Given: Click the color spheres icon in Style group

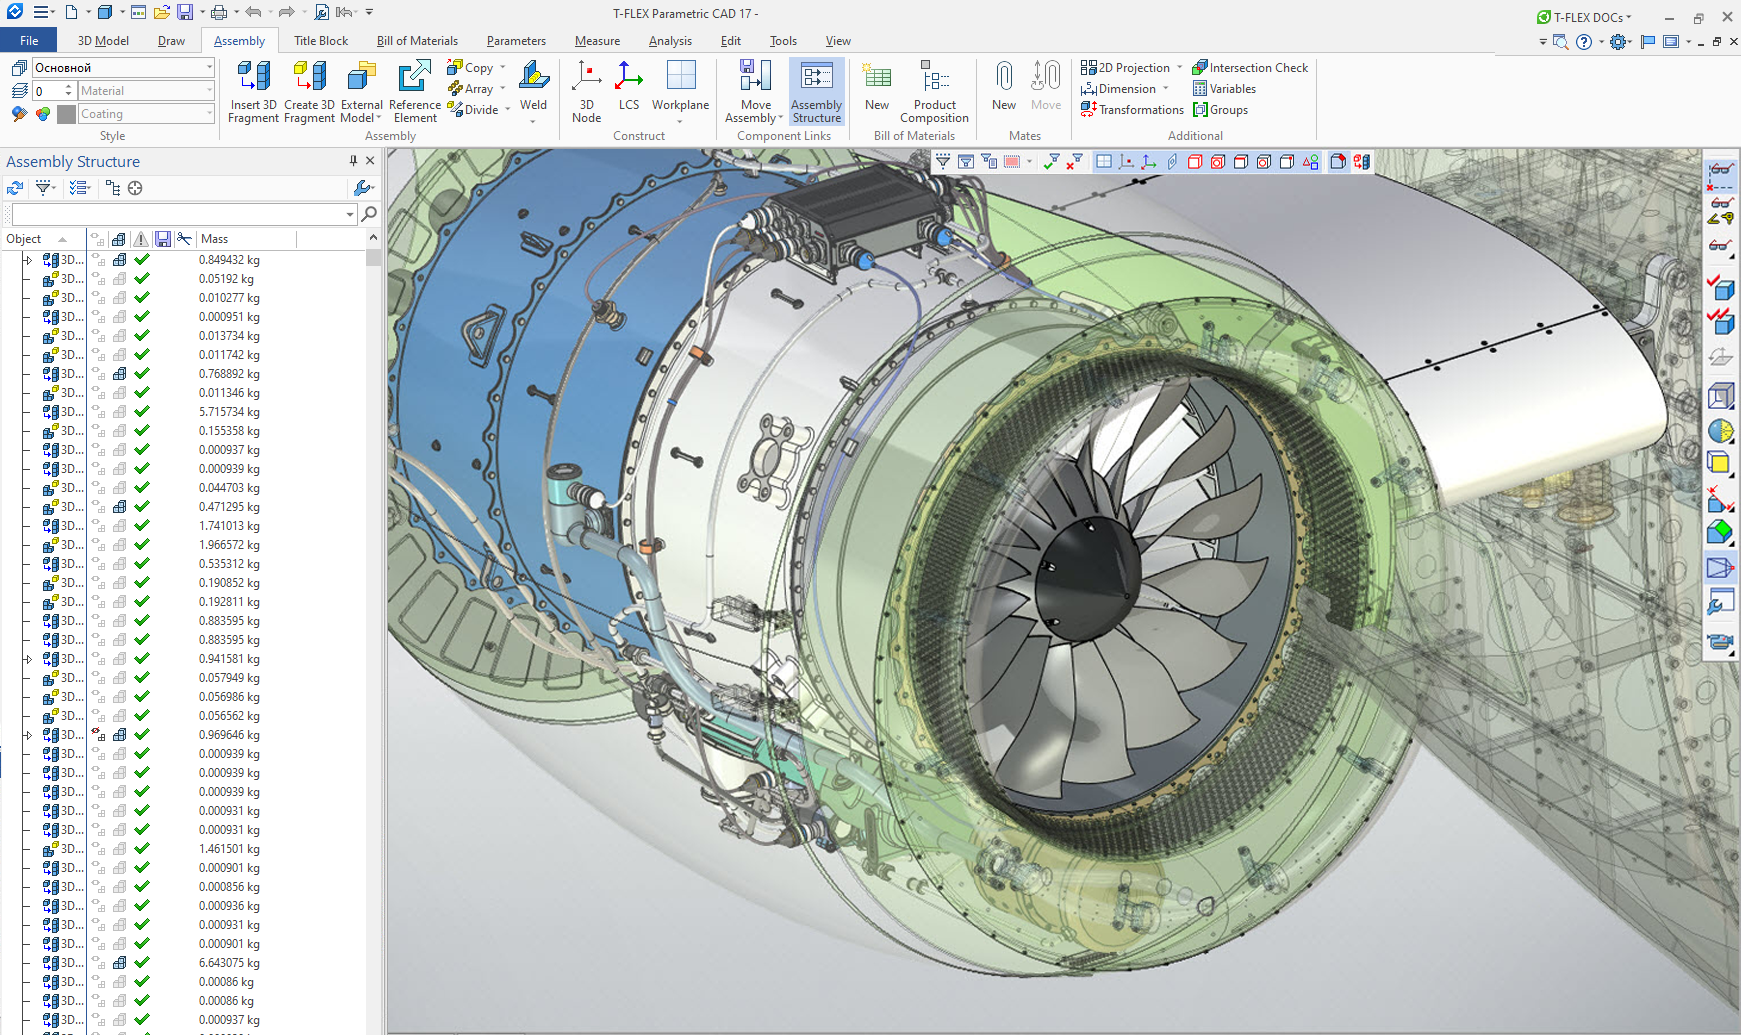Looking at the screenshot, I should [42, 114].
